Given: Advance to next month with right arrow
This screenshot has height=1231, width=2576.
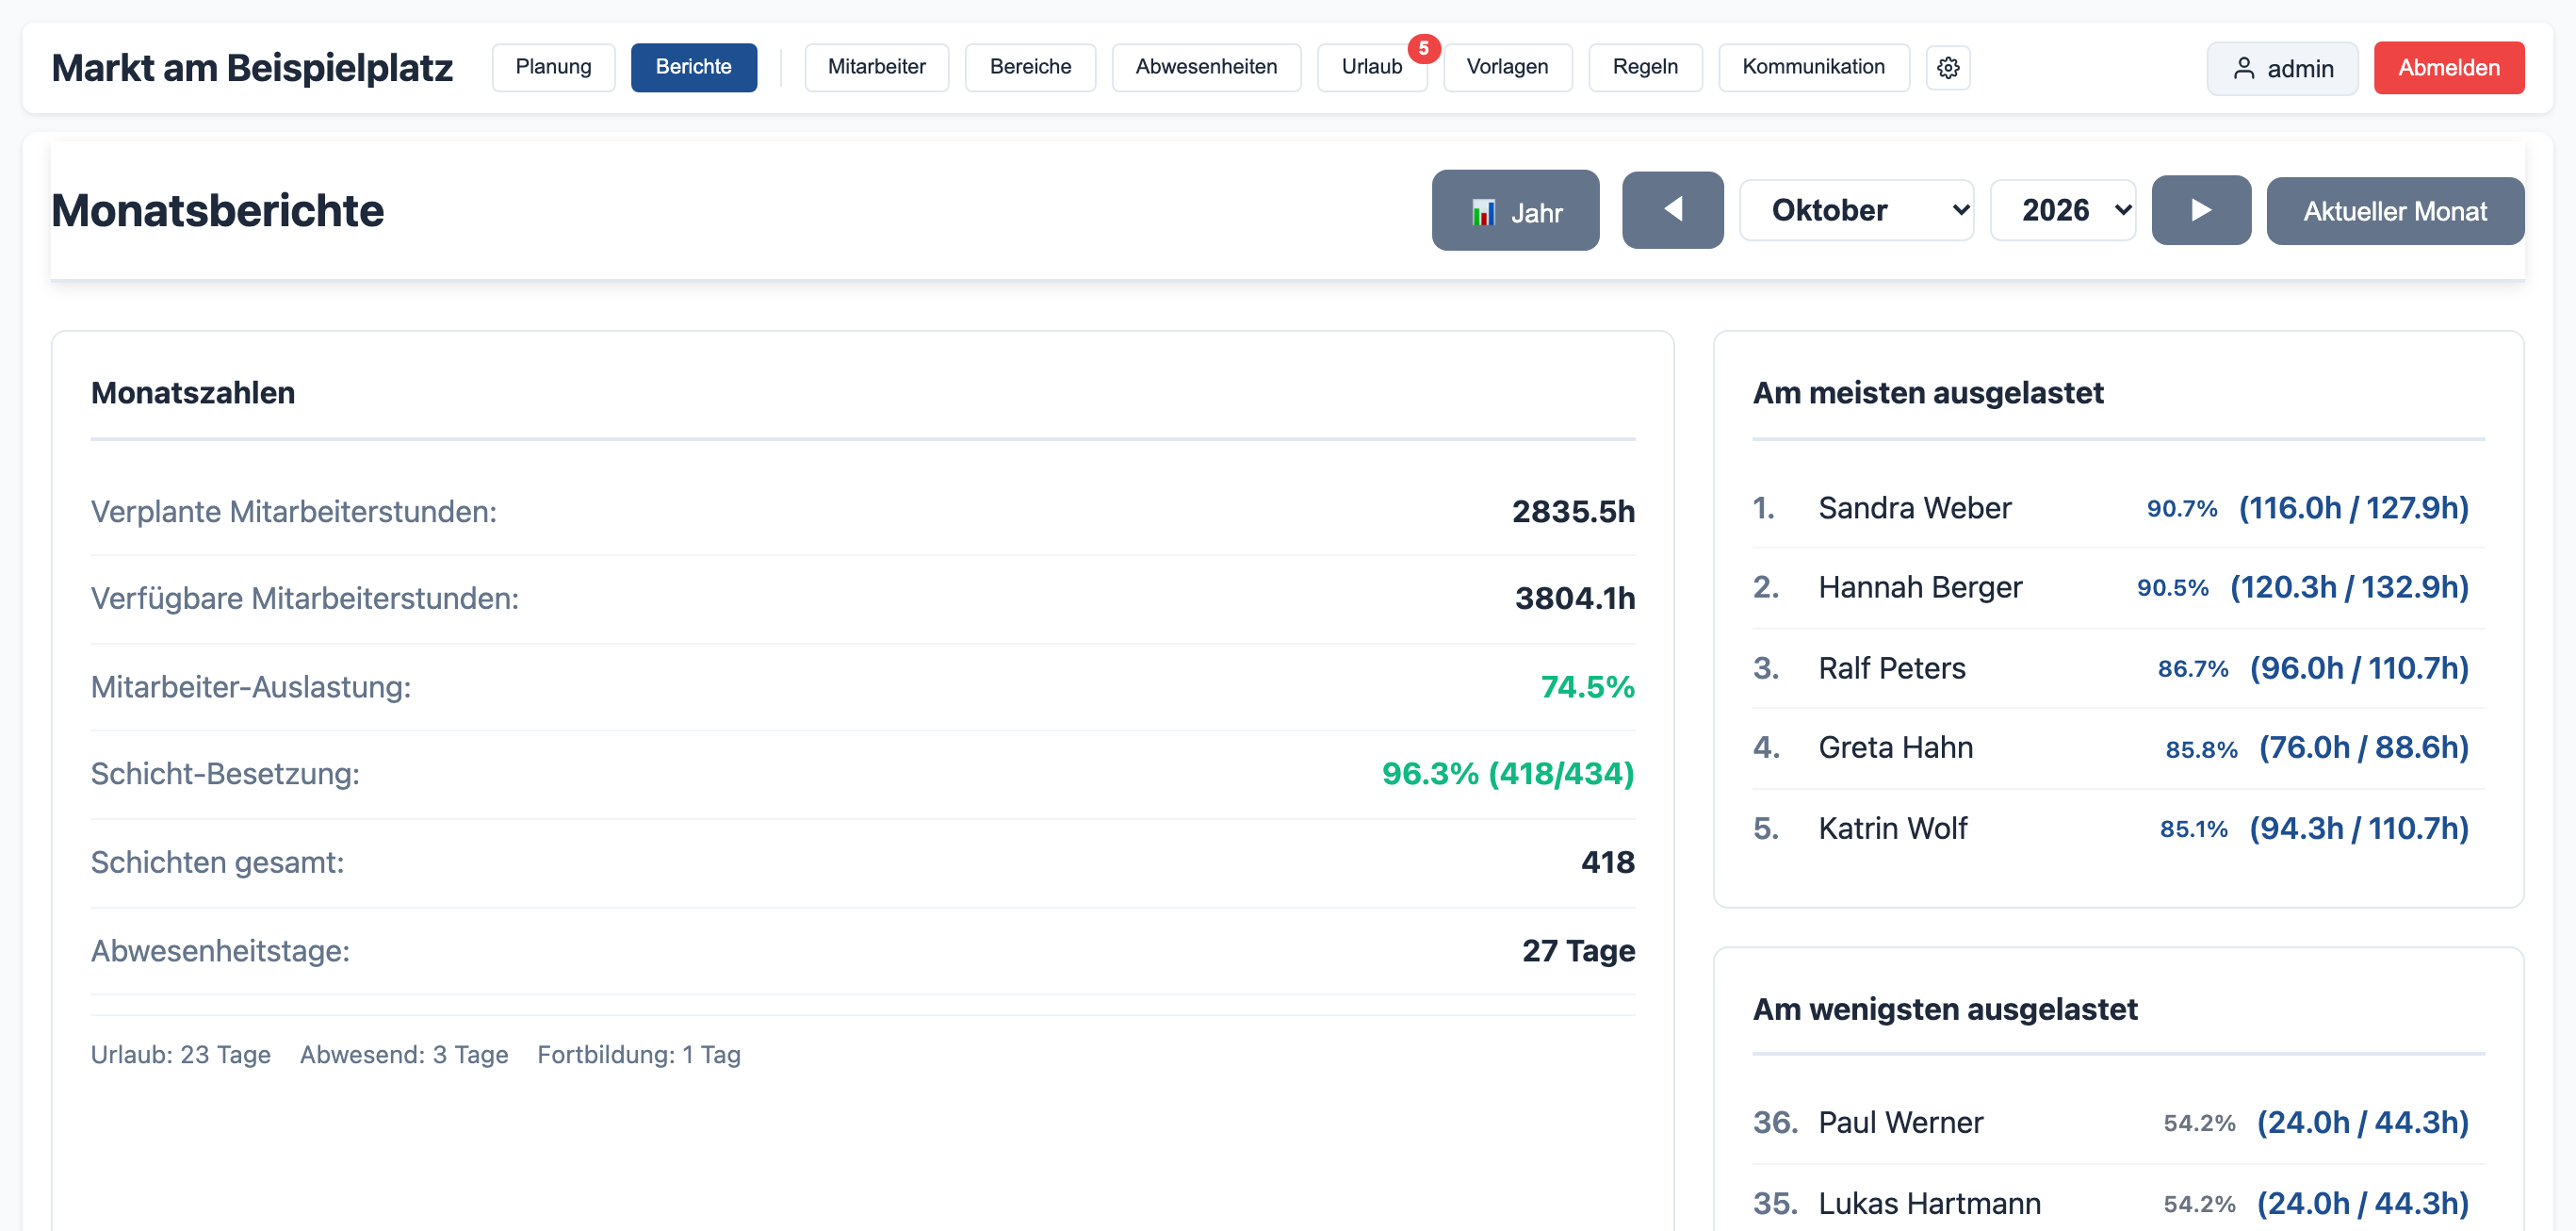Looking at the screenshot, I should point(2201,210).
